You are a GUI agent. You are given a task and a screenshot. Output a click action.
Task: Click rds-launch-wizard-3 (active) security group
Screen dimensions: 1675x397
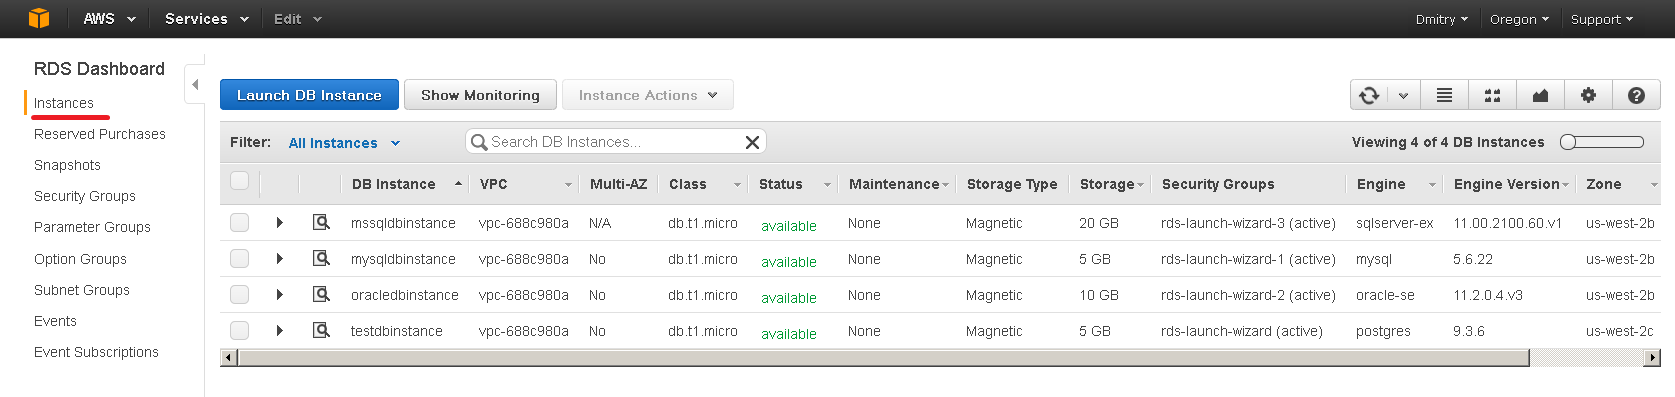(x=1248, y=223)
